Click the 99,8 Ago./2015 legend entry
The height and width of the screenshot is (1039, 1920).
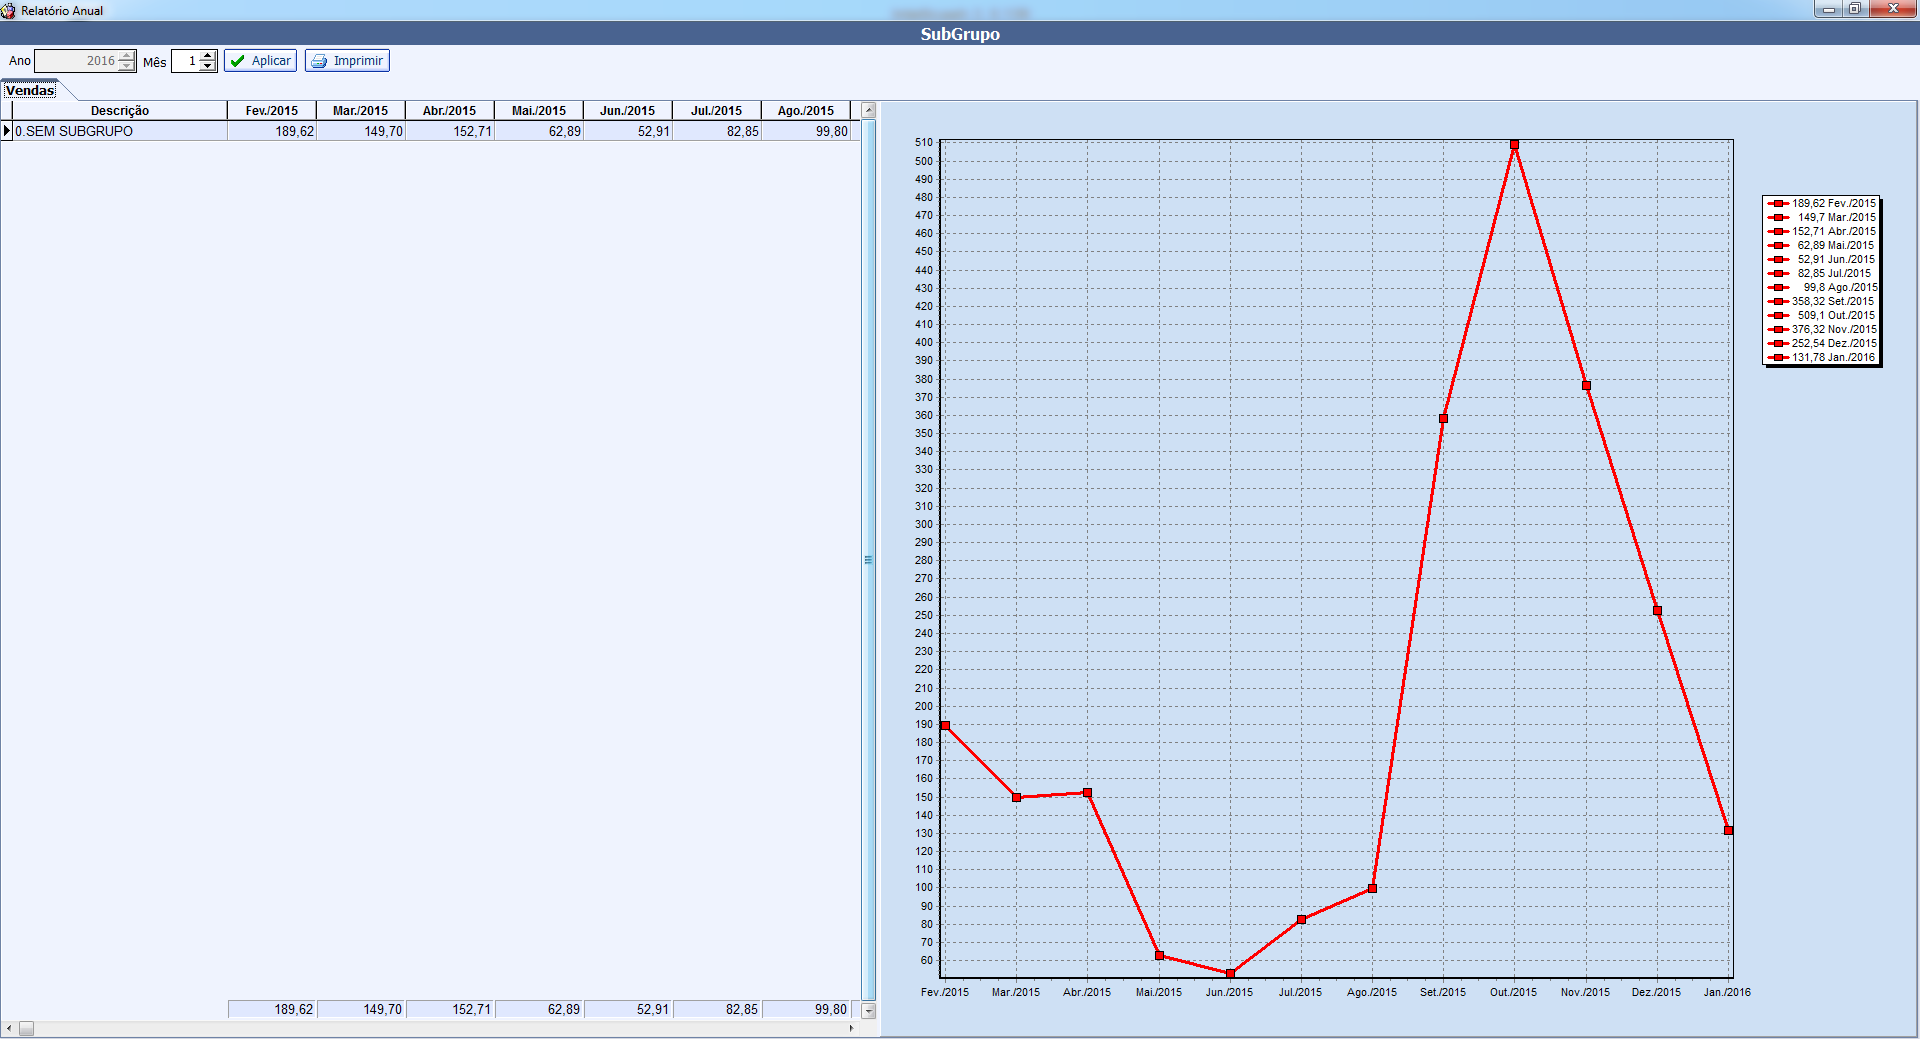[1822, 287]
